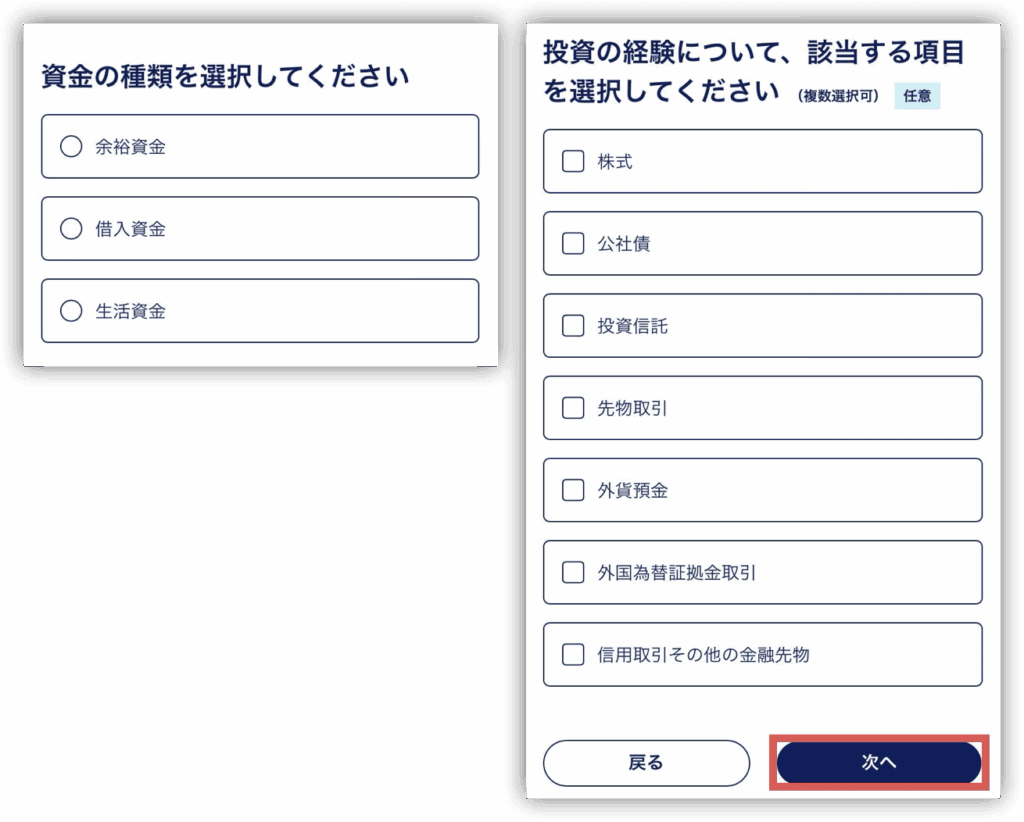This screenshot has width=1024, height=822.
Task: Click the 株式 label text
Action: (x=615, y=161)
